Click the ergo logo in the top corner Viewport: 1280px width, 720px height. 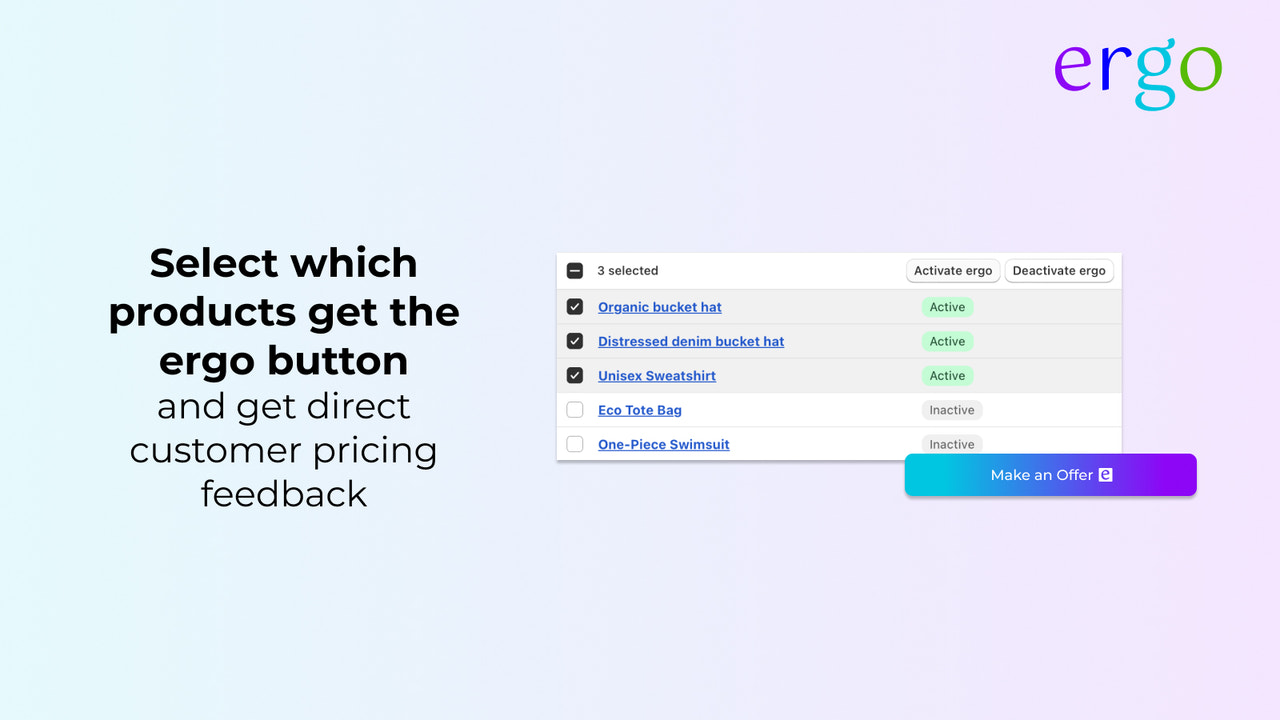[x=1137, y=72]
